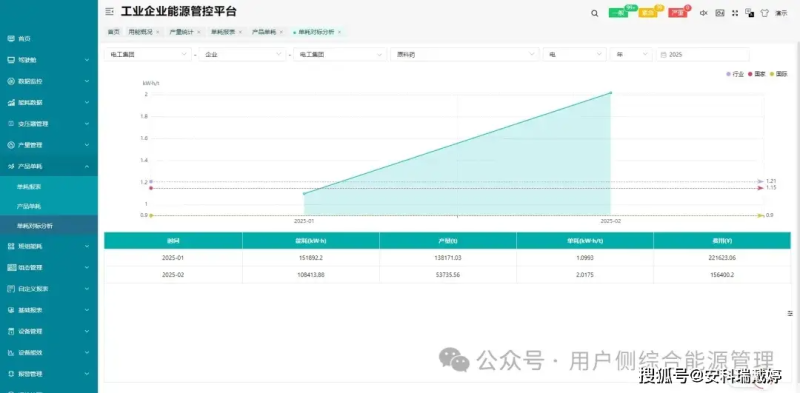Open the language translation icon in the header
The image size is (800, 393).
[749, 13]
